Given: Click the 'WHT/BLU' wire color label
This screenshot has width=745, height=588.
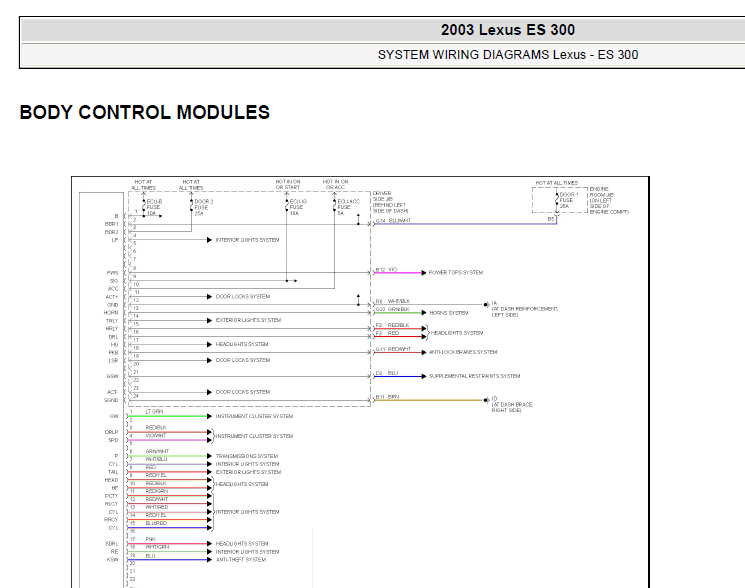Looking at the screenshot, I should click(156, 459).
